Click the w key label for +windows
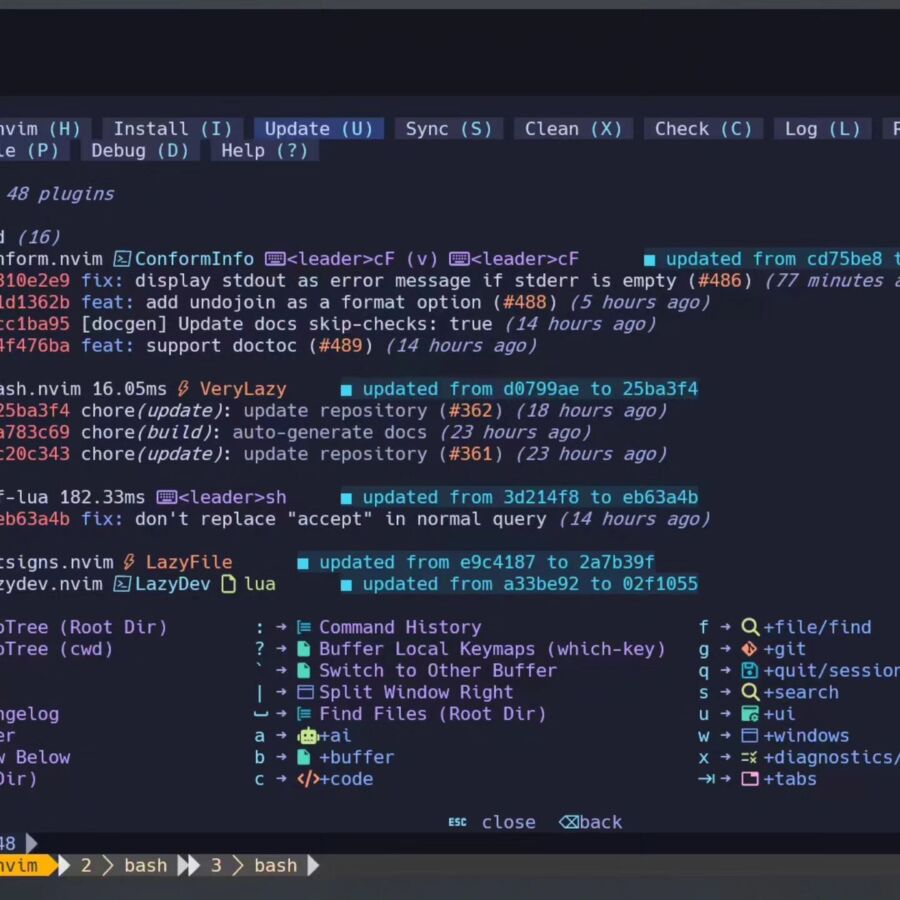 tap(704, 736)
